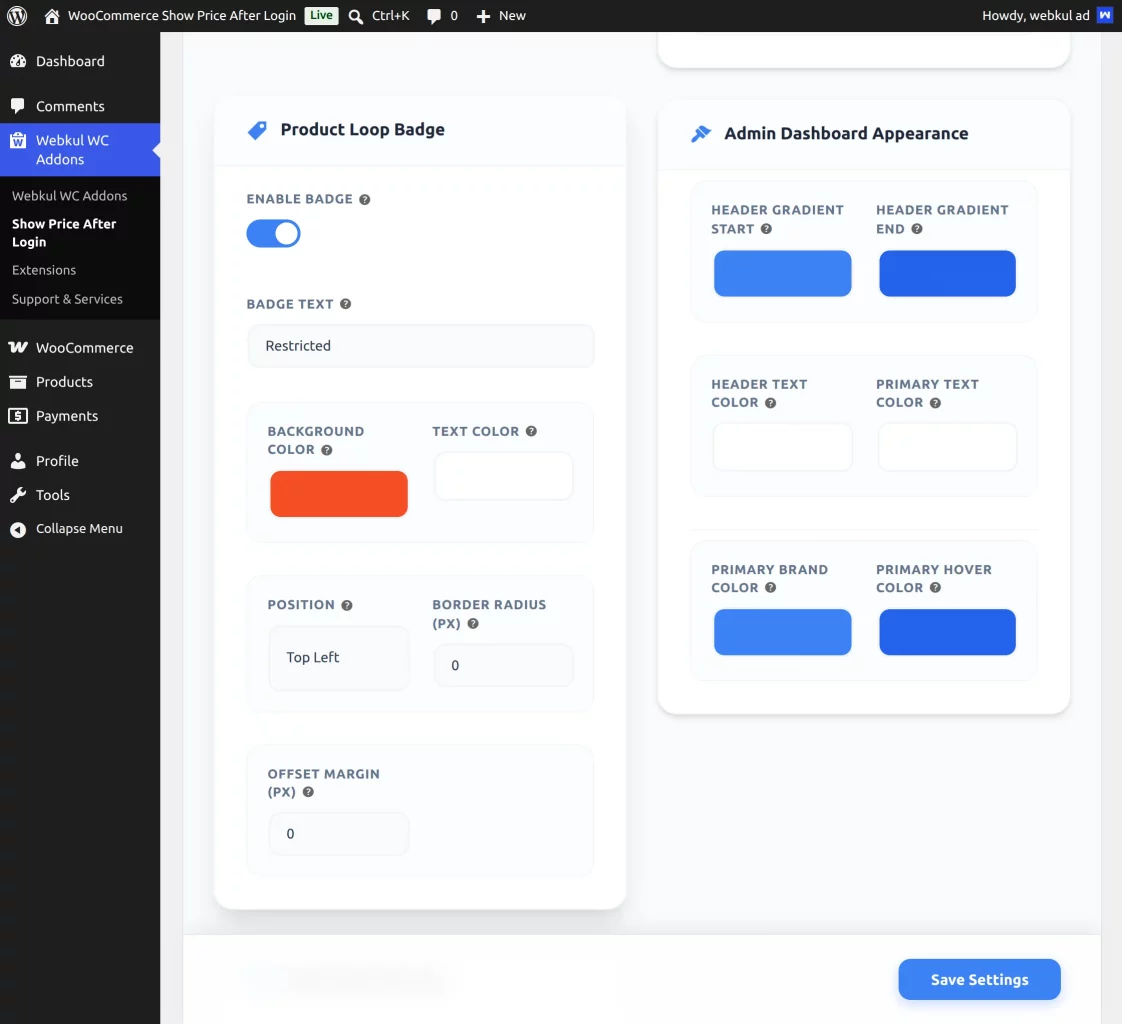Click help icon beside Enable Badge
Screen dimensions: 1122x1024
pyautogui.click(x=365, y=200)
